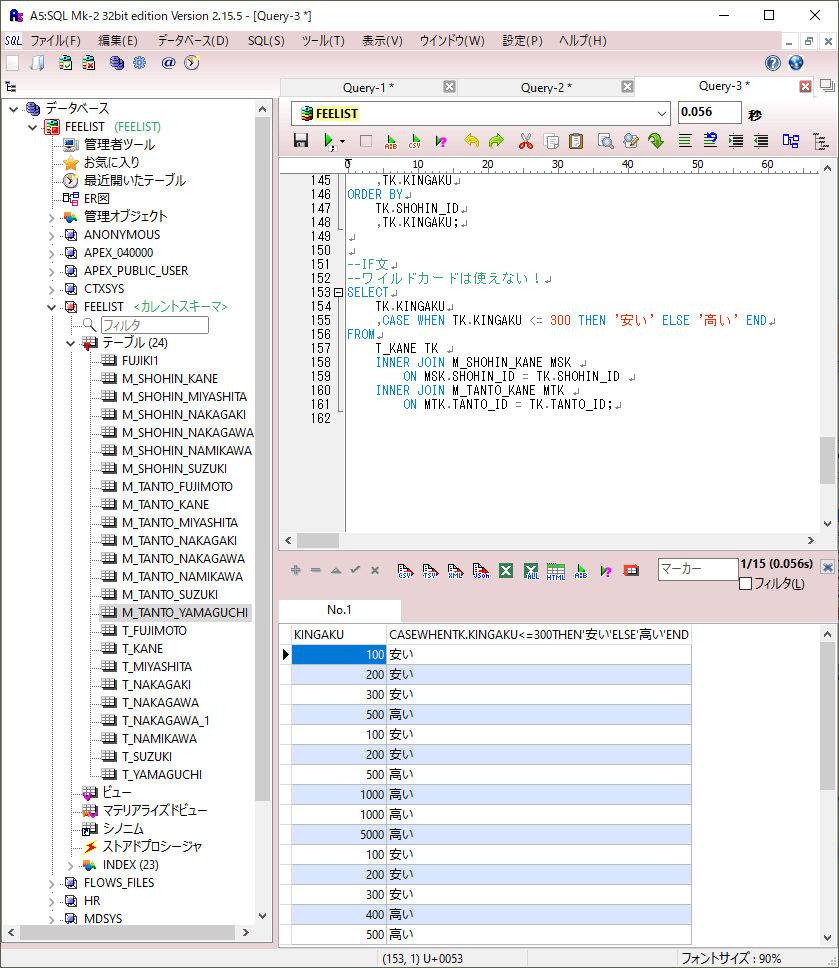Export results to JSON icon
The height and width of the screenshot is (968, 839).
tap(481, 570)
